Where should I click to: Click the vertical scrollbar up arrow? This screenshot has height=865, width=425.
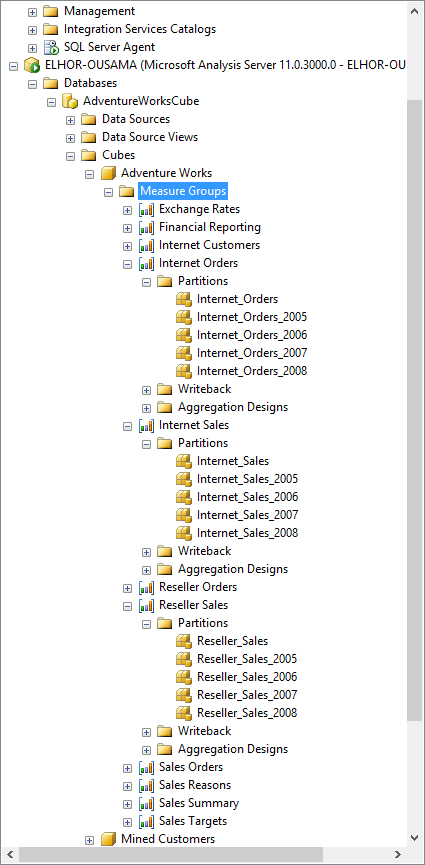pos(415,10)
